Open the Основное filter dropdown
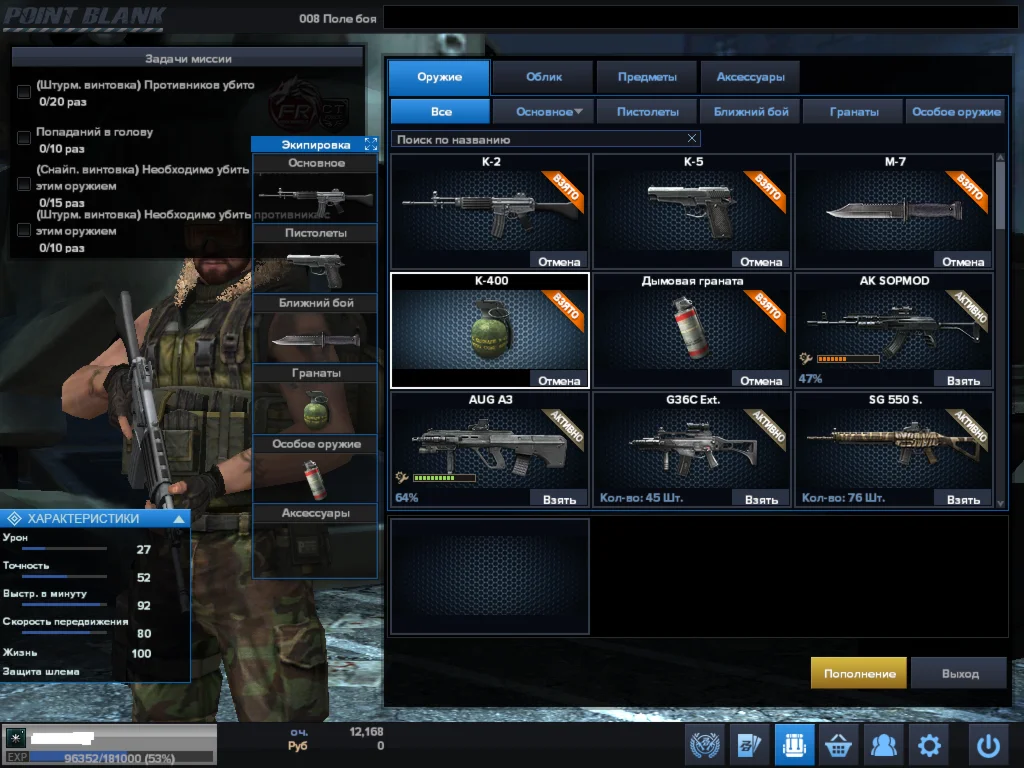This screenshot has width=1024, height=768. pyautogui.click(x=543, y=112)
